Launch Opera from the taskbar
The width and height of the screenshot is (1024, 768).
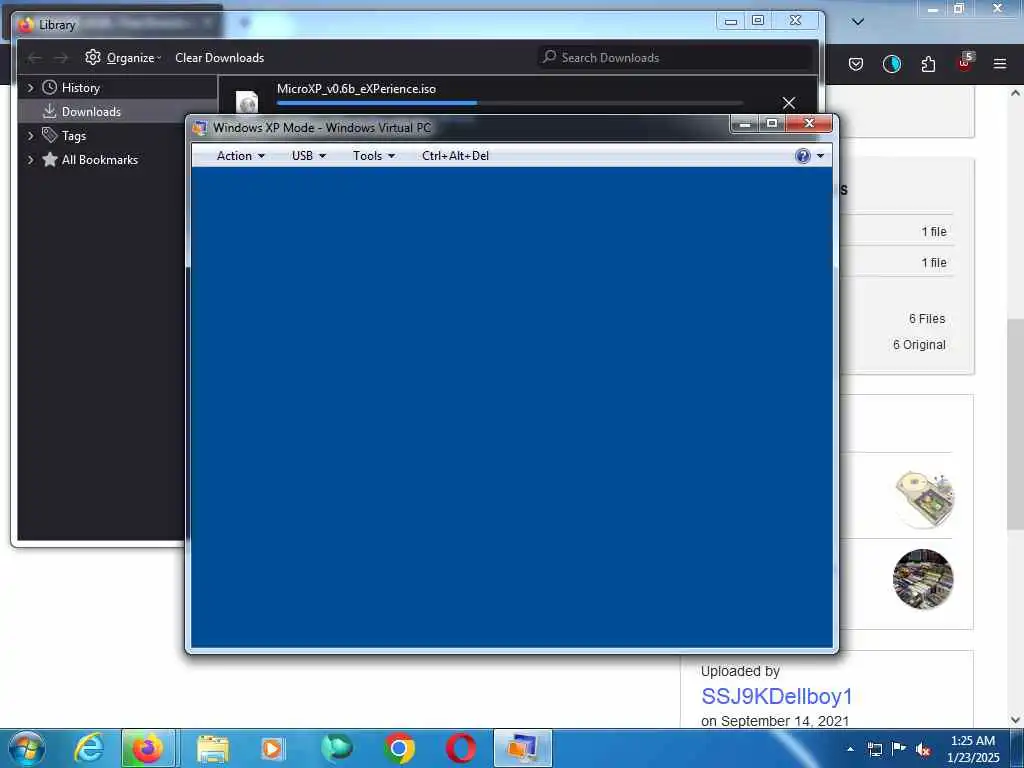460,748
